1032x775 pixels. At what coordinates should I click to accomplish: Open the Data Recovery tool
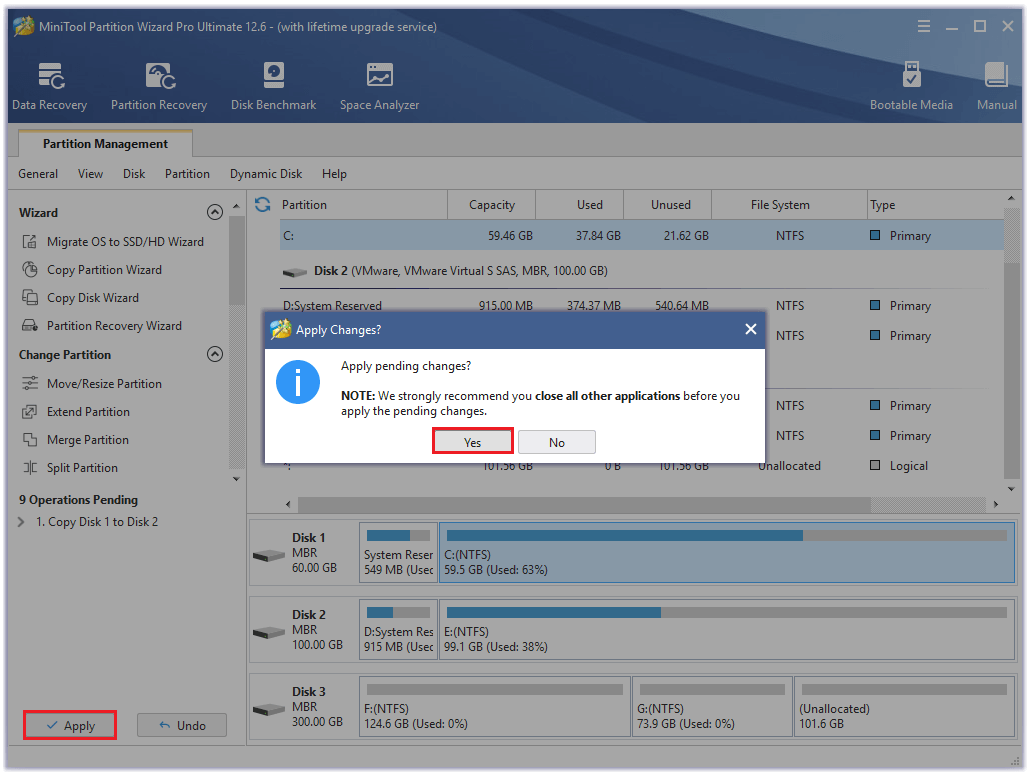[x=49, y=86]
